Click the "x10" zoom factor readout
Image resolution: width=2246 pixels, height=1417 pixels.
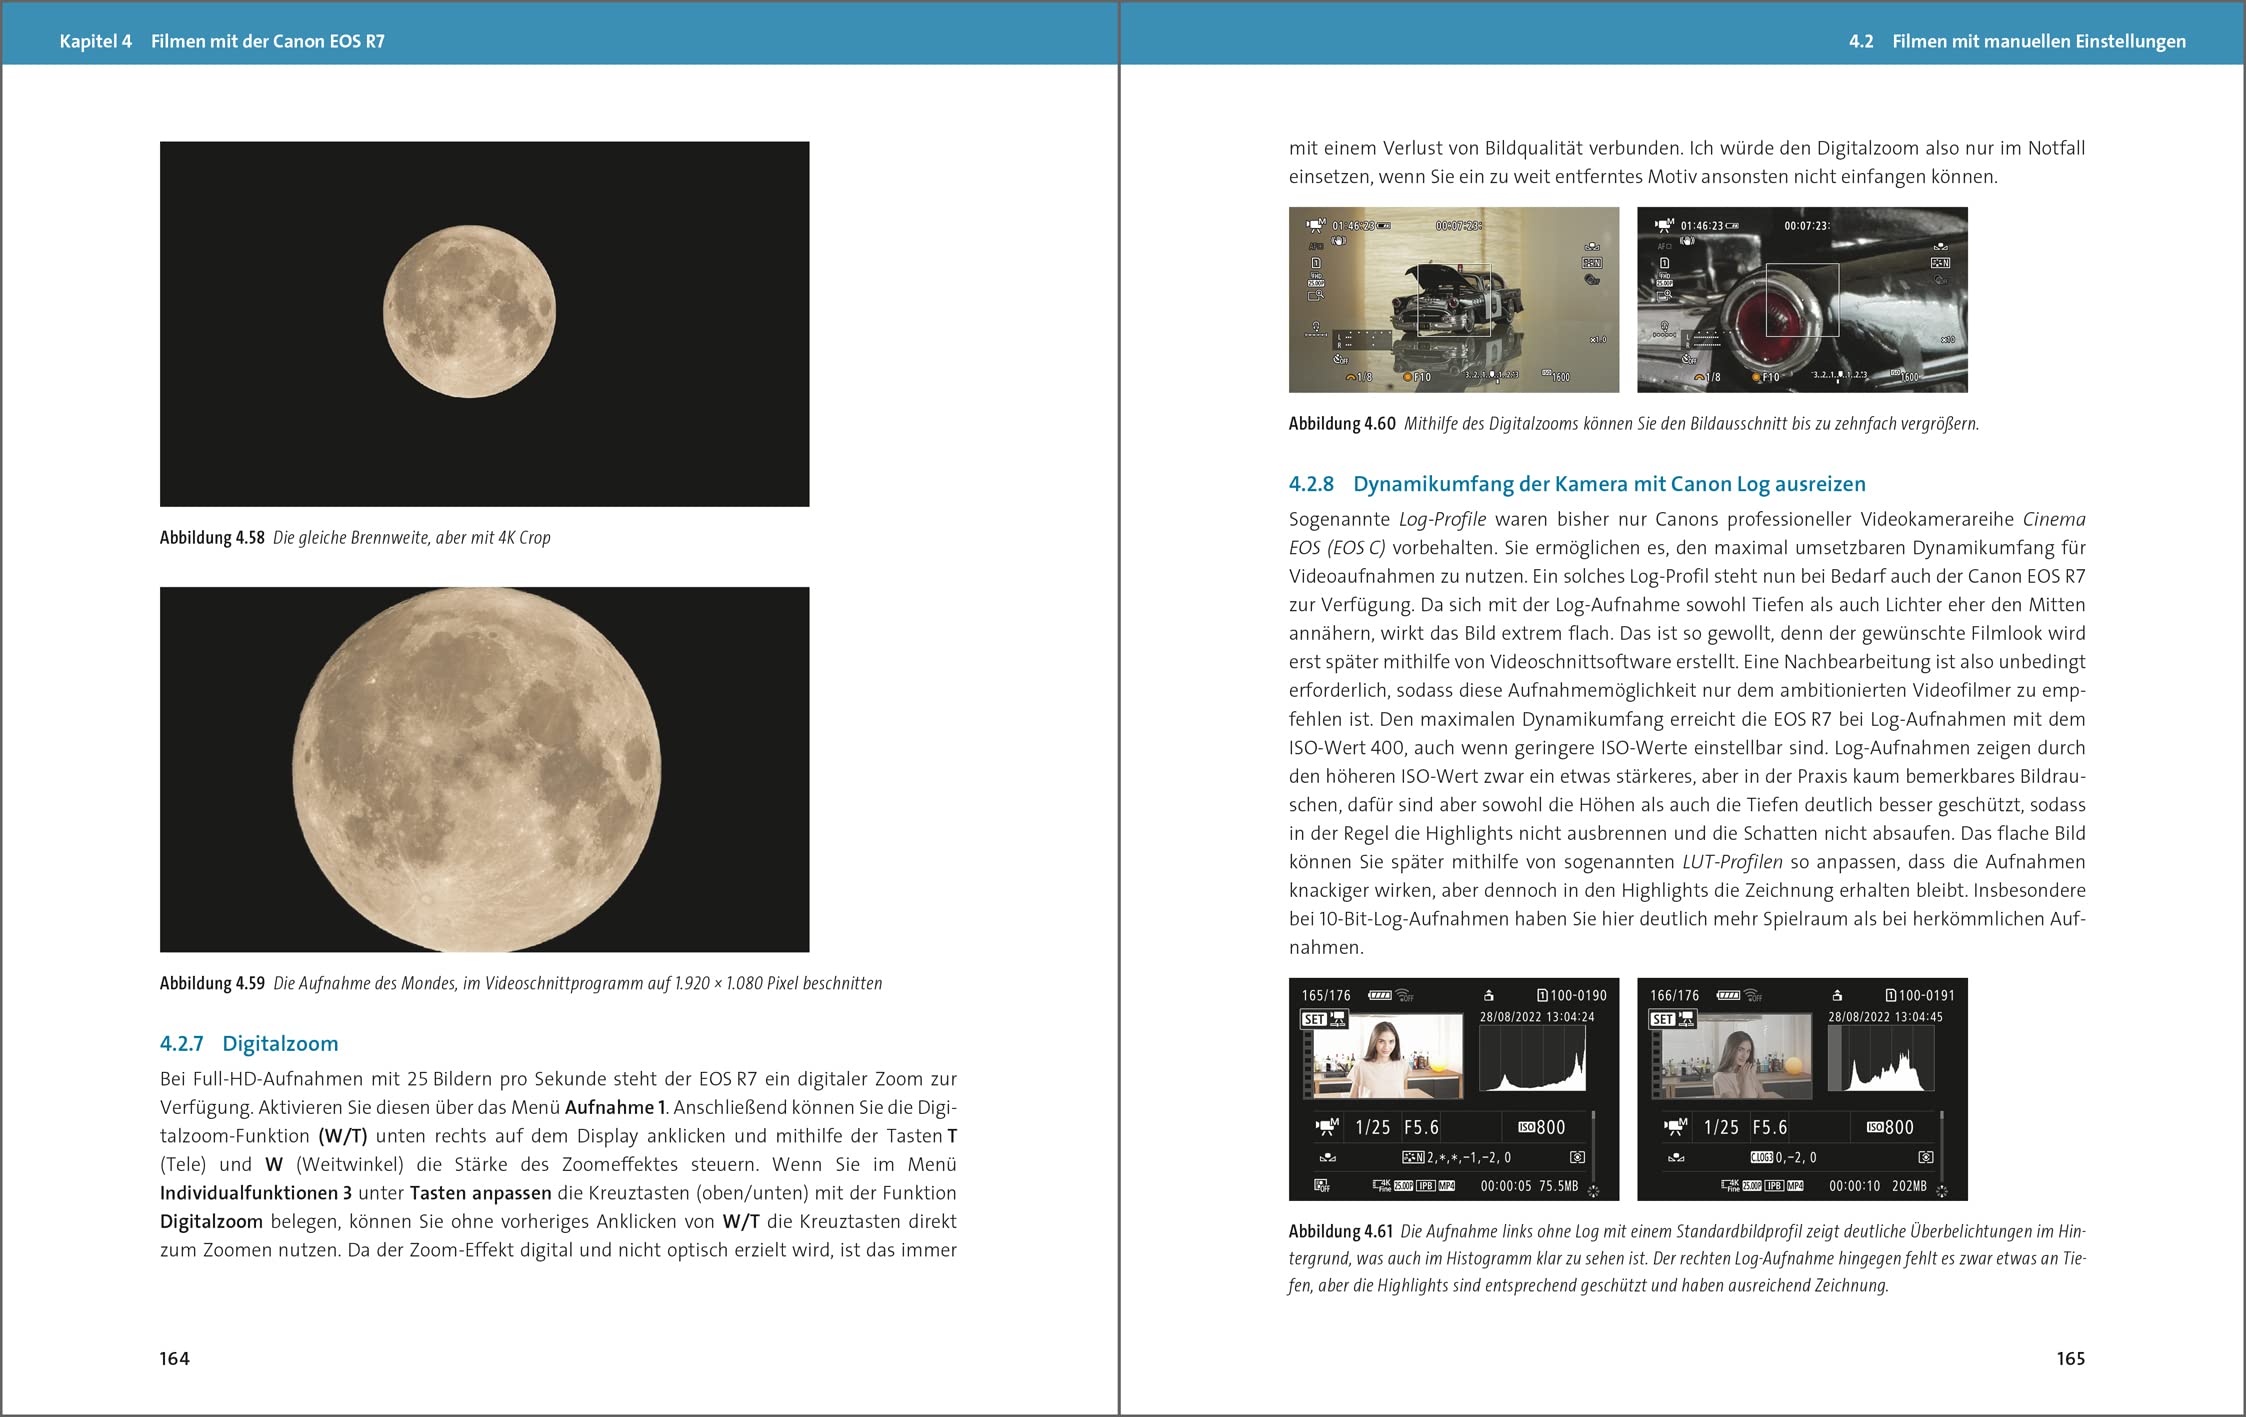click(1948, 340)
